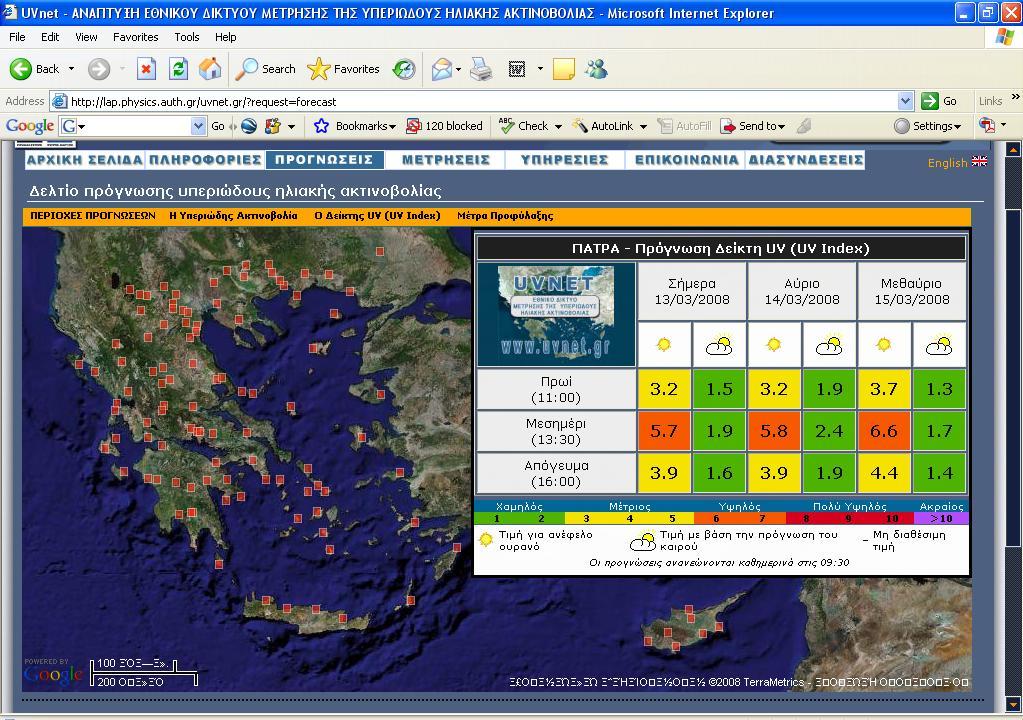Screen dimensions: 1023x720
Task: Open Google toolbar Settings gear
Action: click(902, 126)
